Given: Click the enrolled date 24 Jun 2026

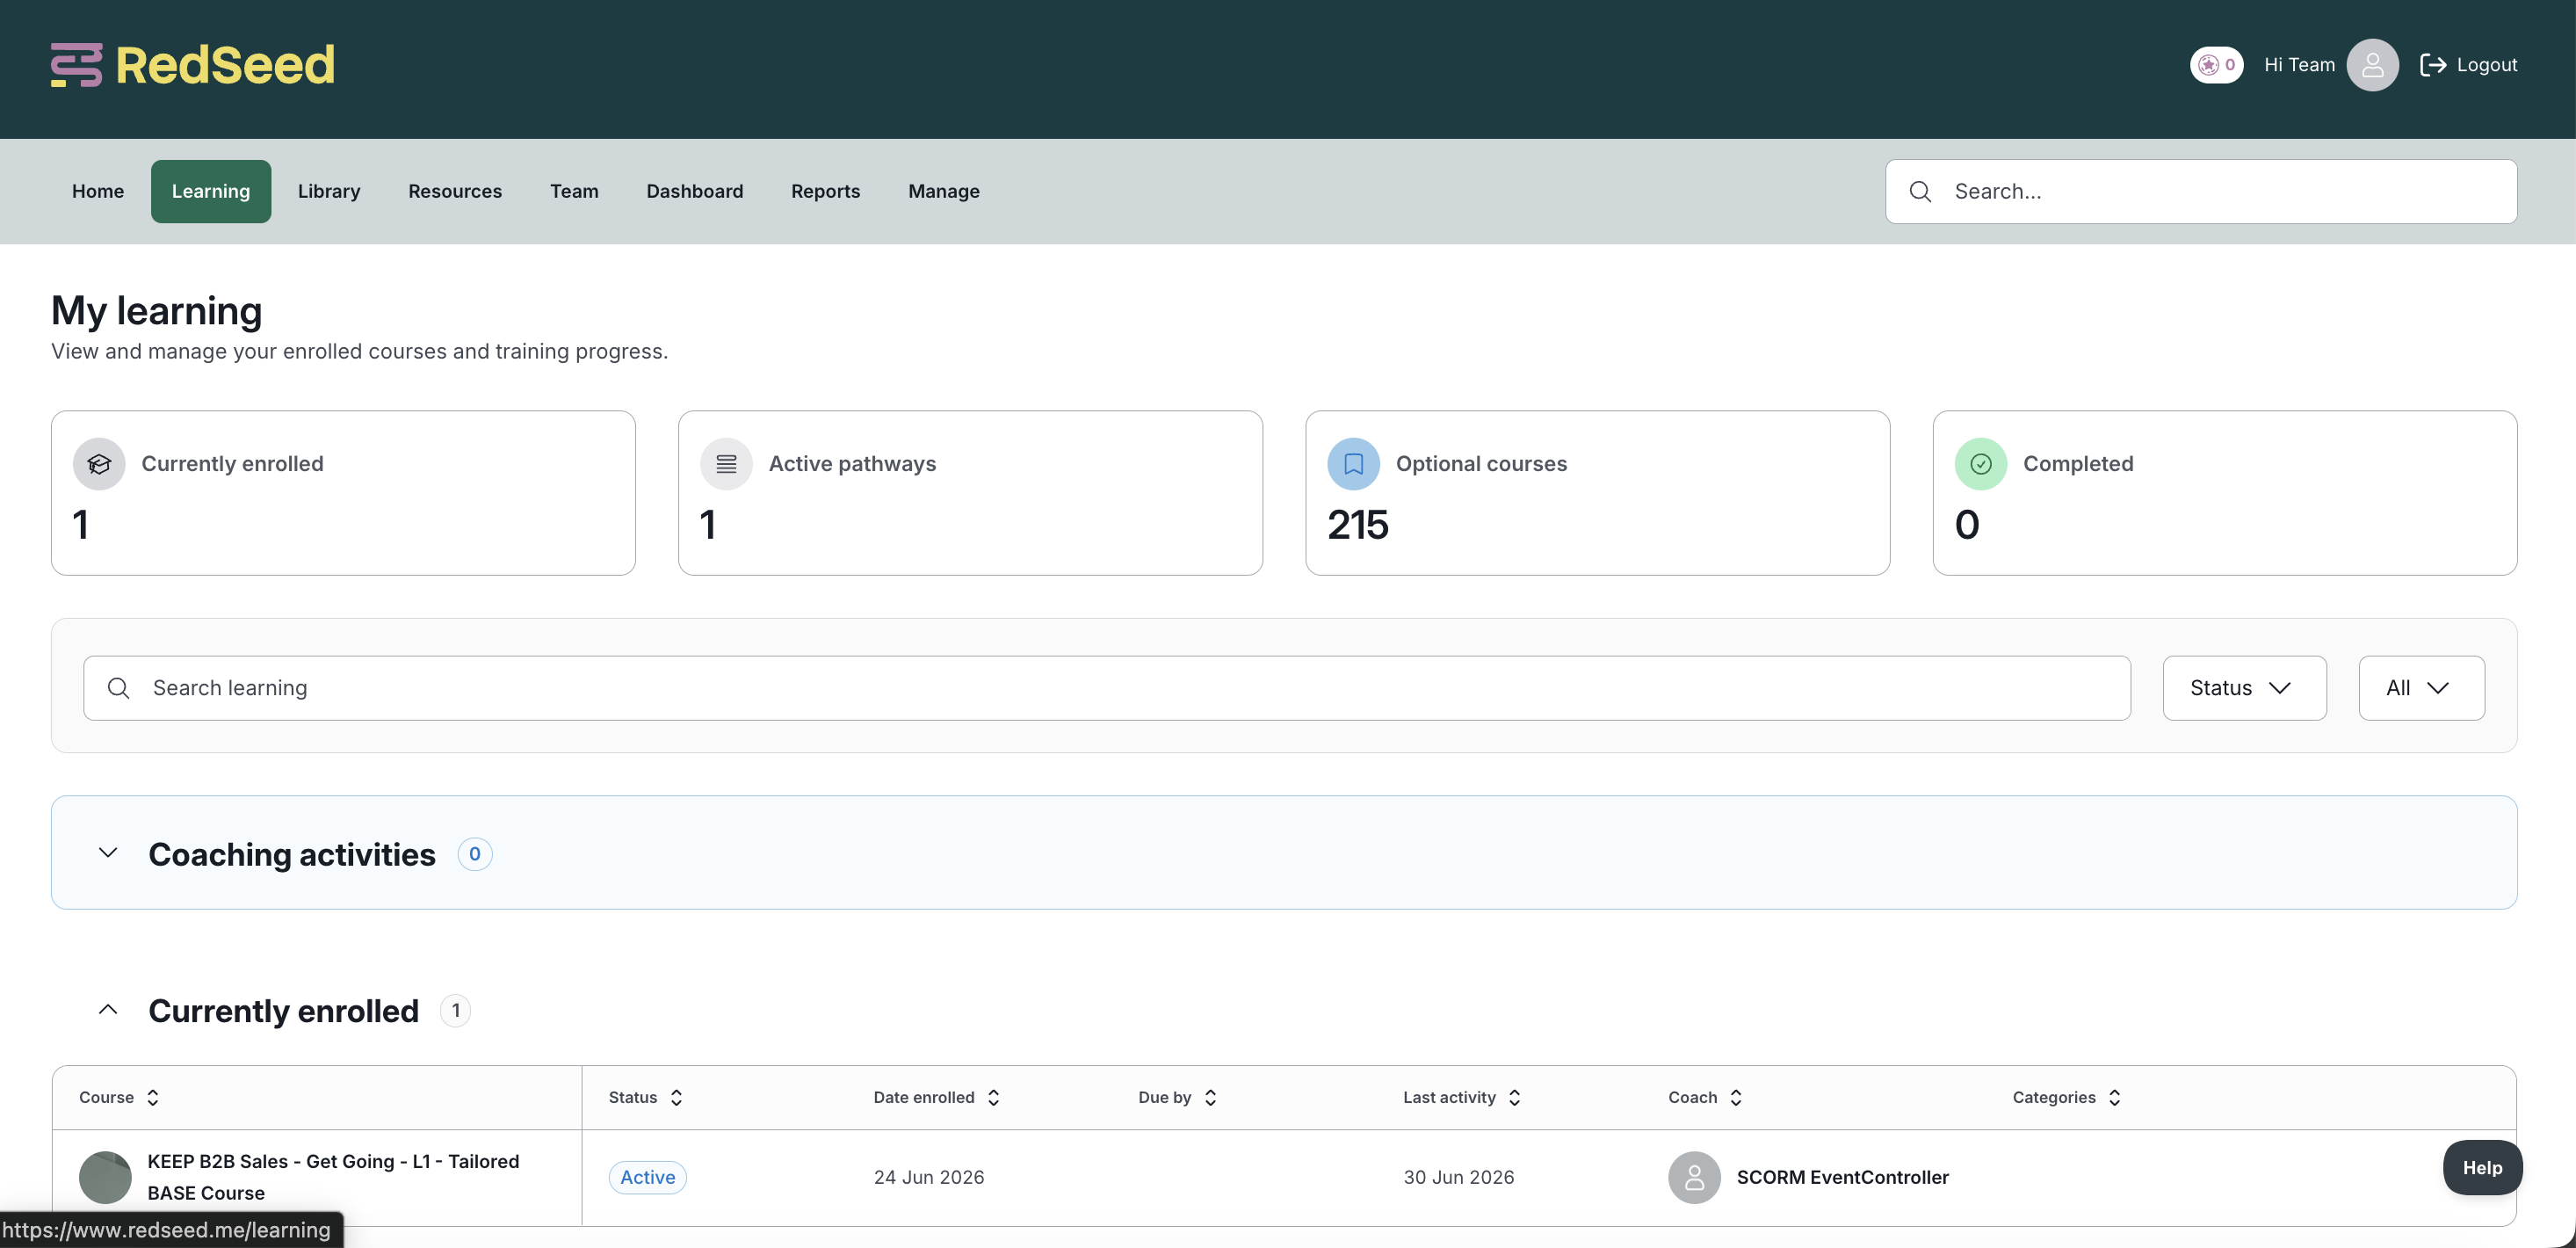Looking at the screenshot, I should coord(929,1177).
